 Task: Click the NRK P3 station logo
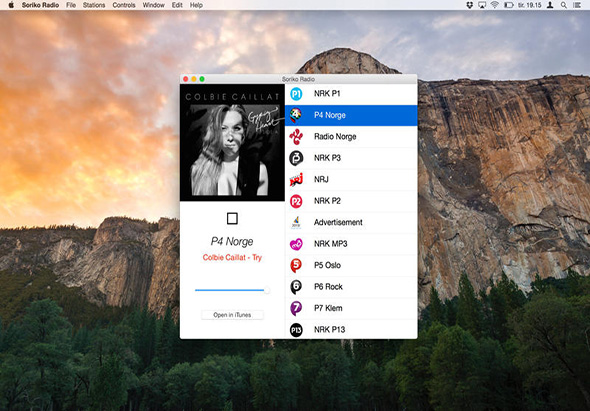(296, 158)
